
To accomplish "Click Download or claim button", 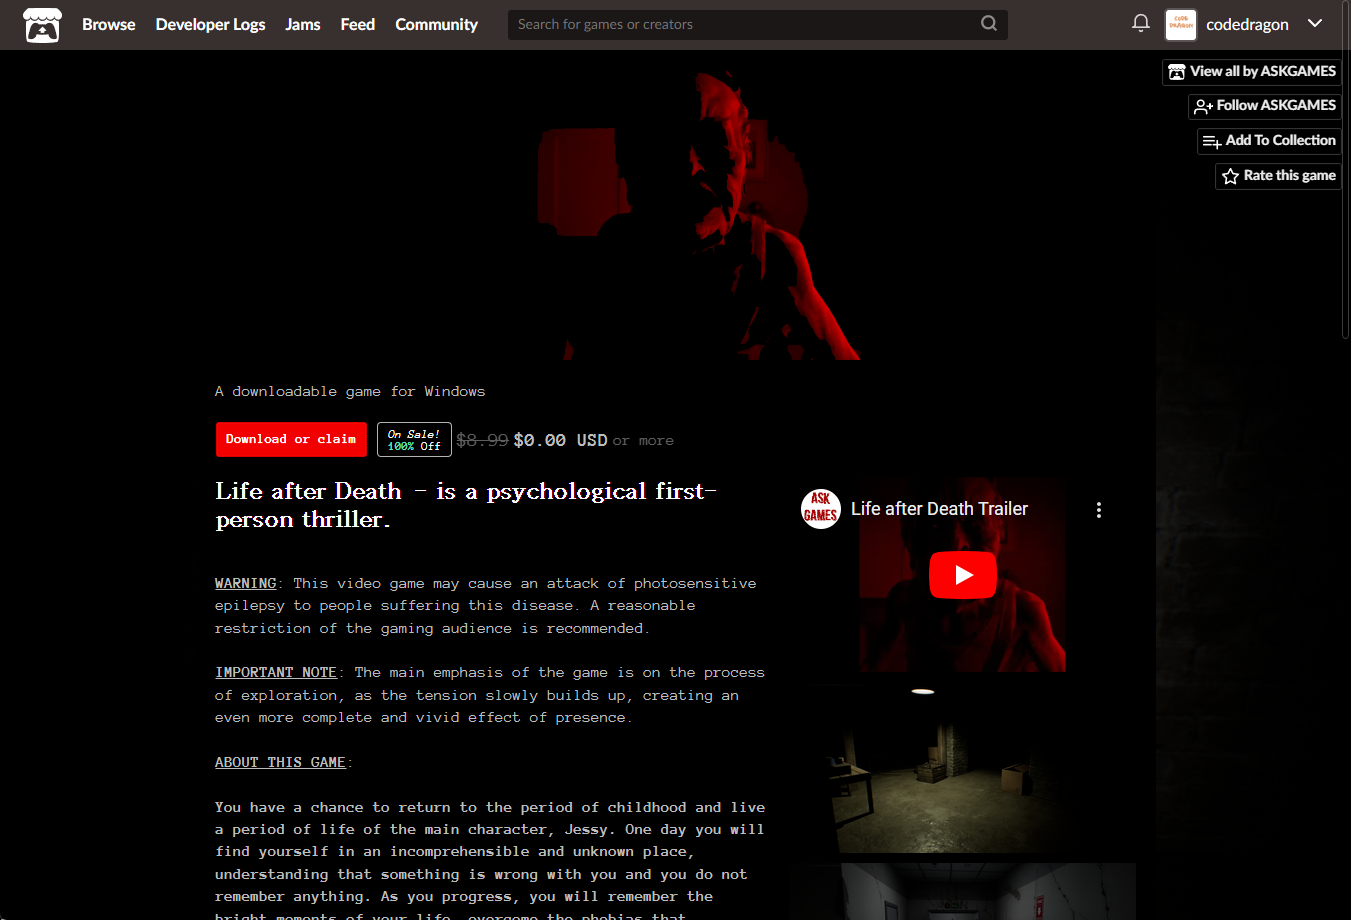I will click(291, 439).
